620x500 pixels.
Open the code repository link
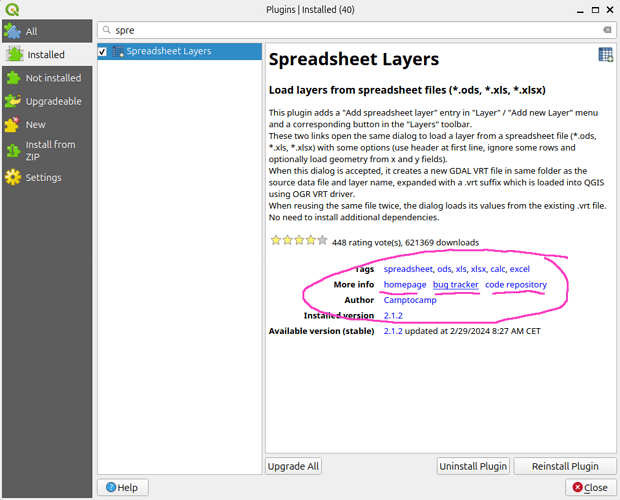(x=516, y=285)
